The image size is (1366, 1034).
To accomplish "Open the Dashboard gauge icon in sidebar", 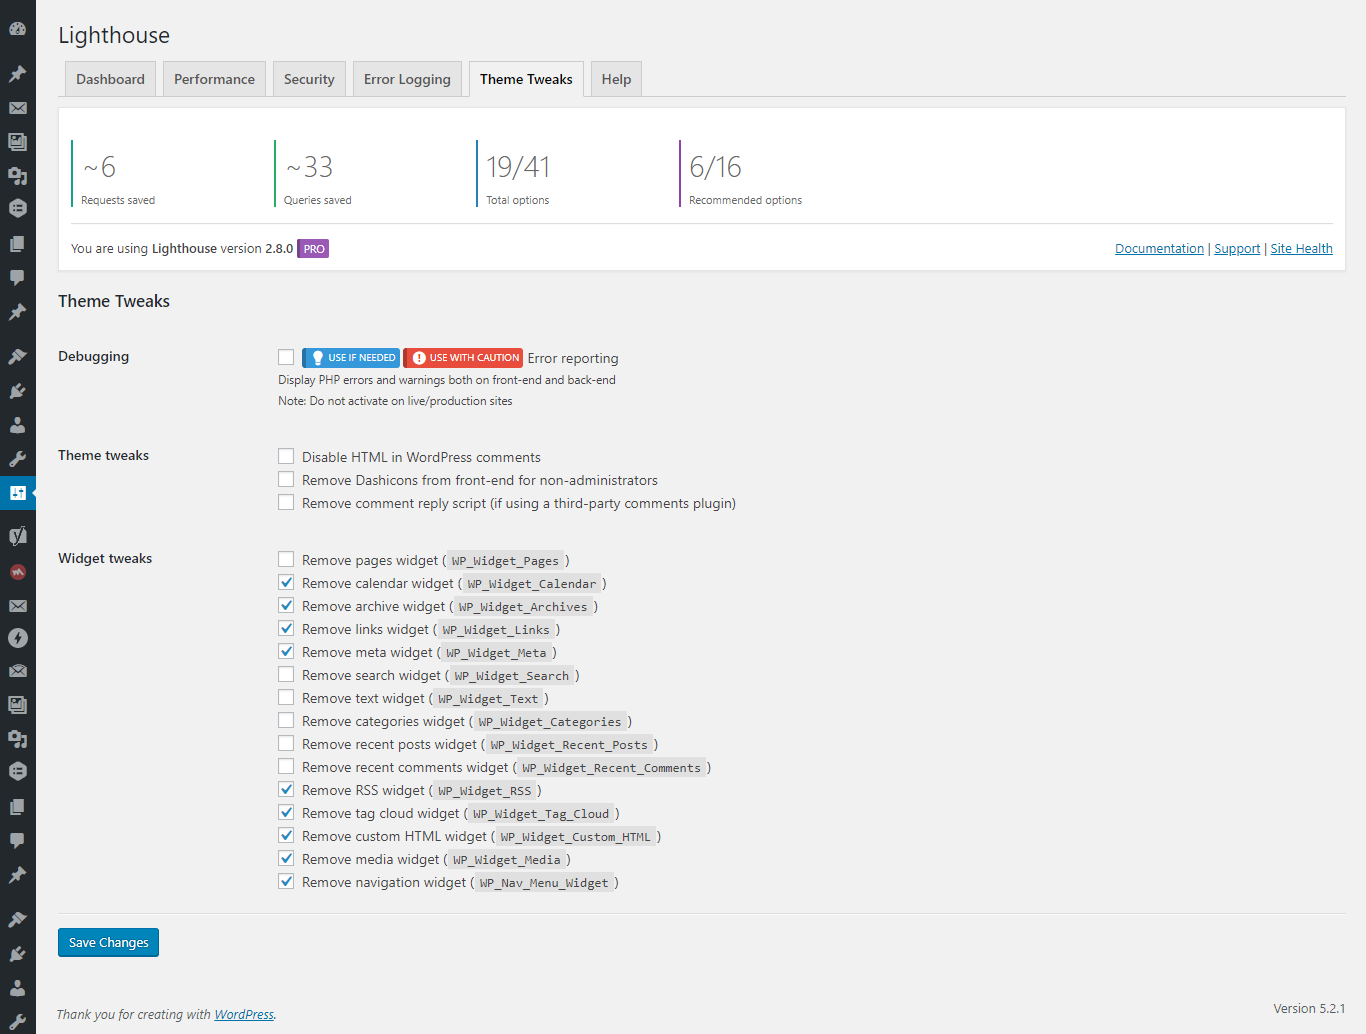I will pyautogui.click(x=17, y=29).
